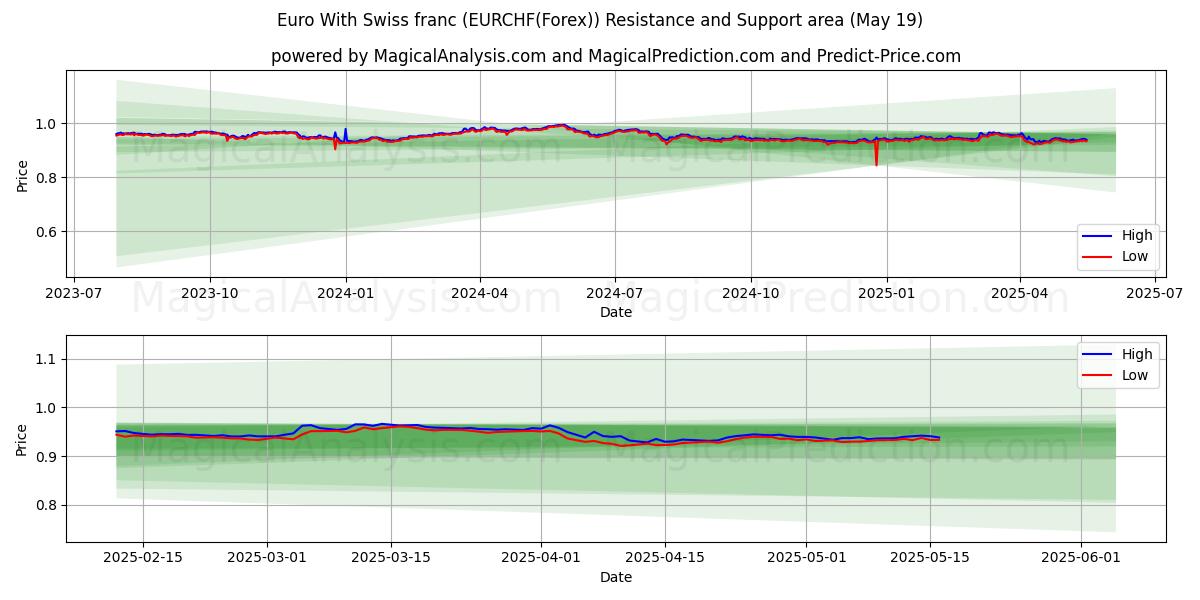The width and height of the screenshot is (1200, 600).
Task: Click the '2024-07' x-axis label
Action: pos(614,294)
